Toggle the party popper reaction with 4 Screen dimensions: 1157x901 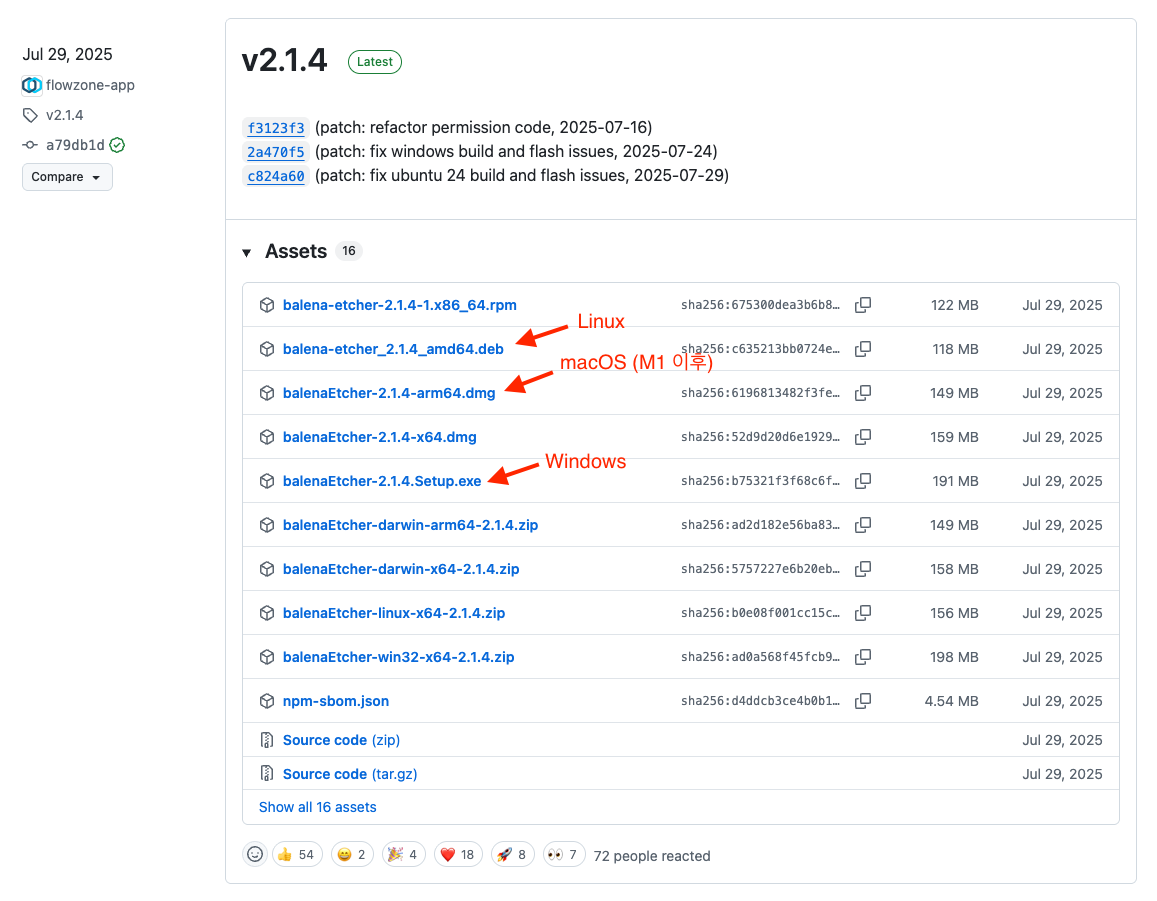(x=404, y=855)
